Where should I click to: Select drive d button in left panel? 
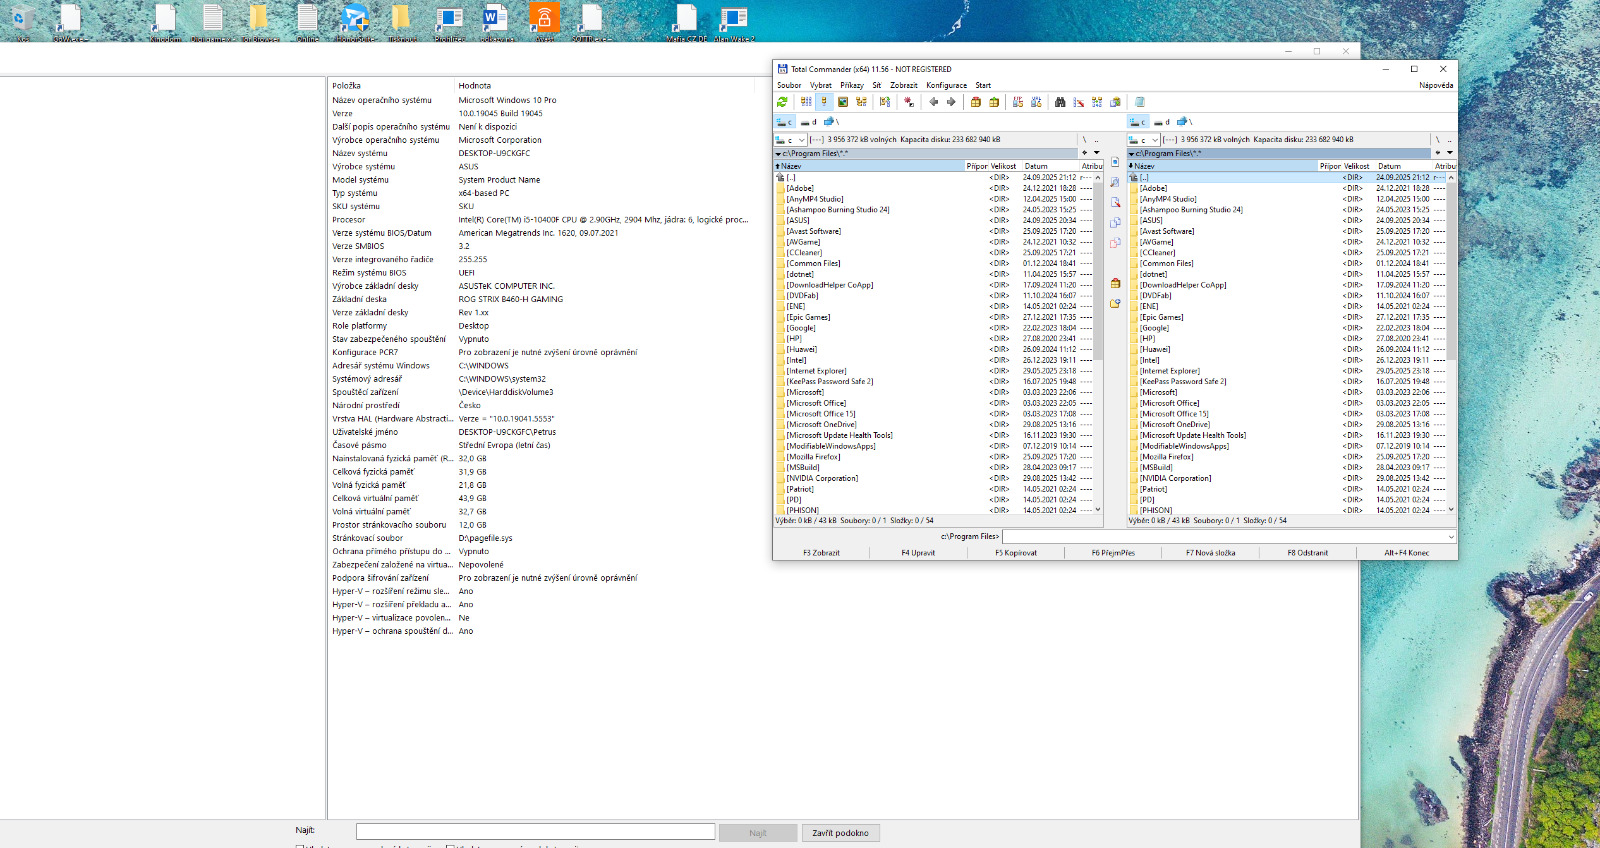(808, 122)
